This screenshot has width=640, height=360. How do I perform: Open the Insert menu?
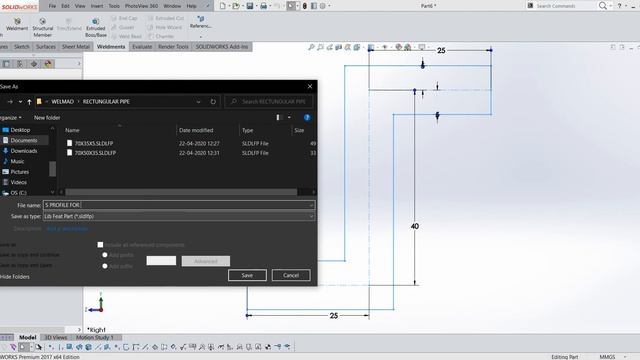click(x=97, y=6)
